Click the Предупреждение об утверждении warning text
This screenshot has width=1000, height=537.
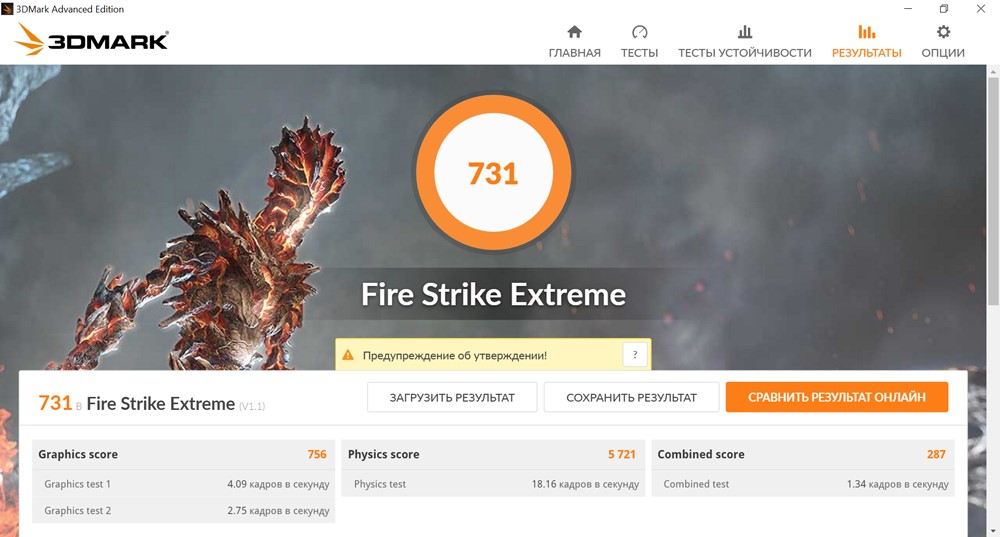coord(455,356)
